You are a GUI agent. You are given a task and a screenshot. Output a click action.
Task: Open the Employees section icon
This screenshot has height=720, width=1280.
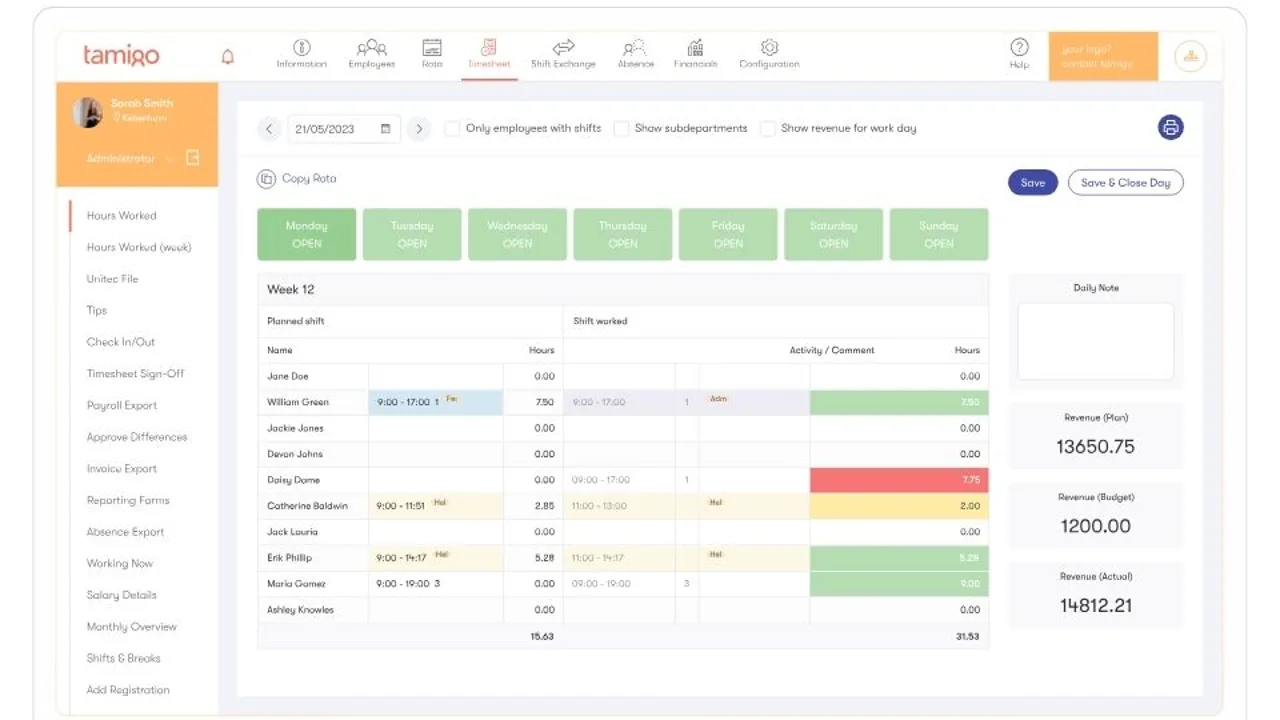tap(371, 47)
